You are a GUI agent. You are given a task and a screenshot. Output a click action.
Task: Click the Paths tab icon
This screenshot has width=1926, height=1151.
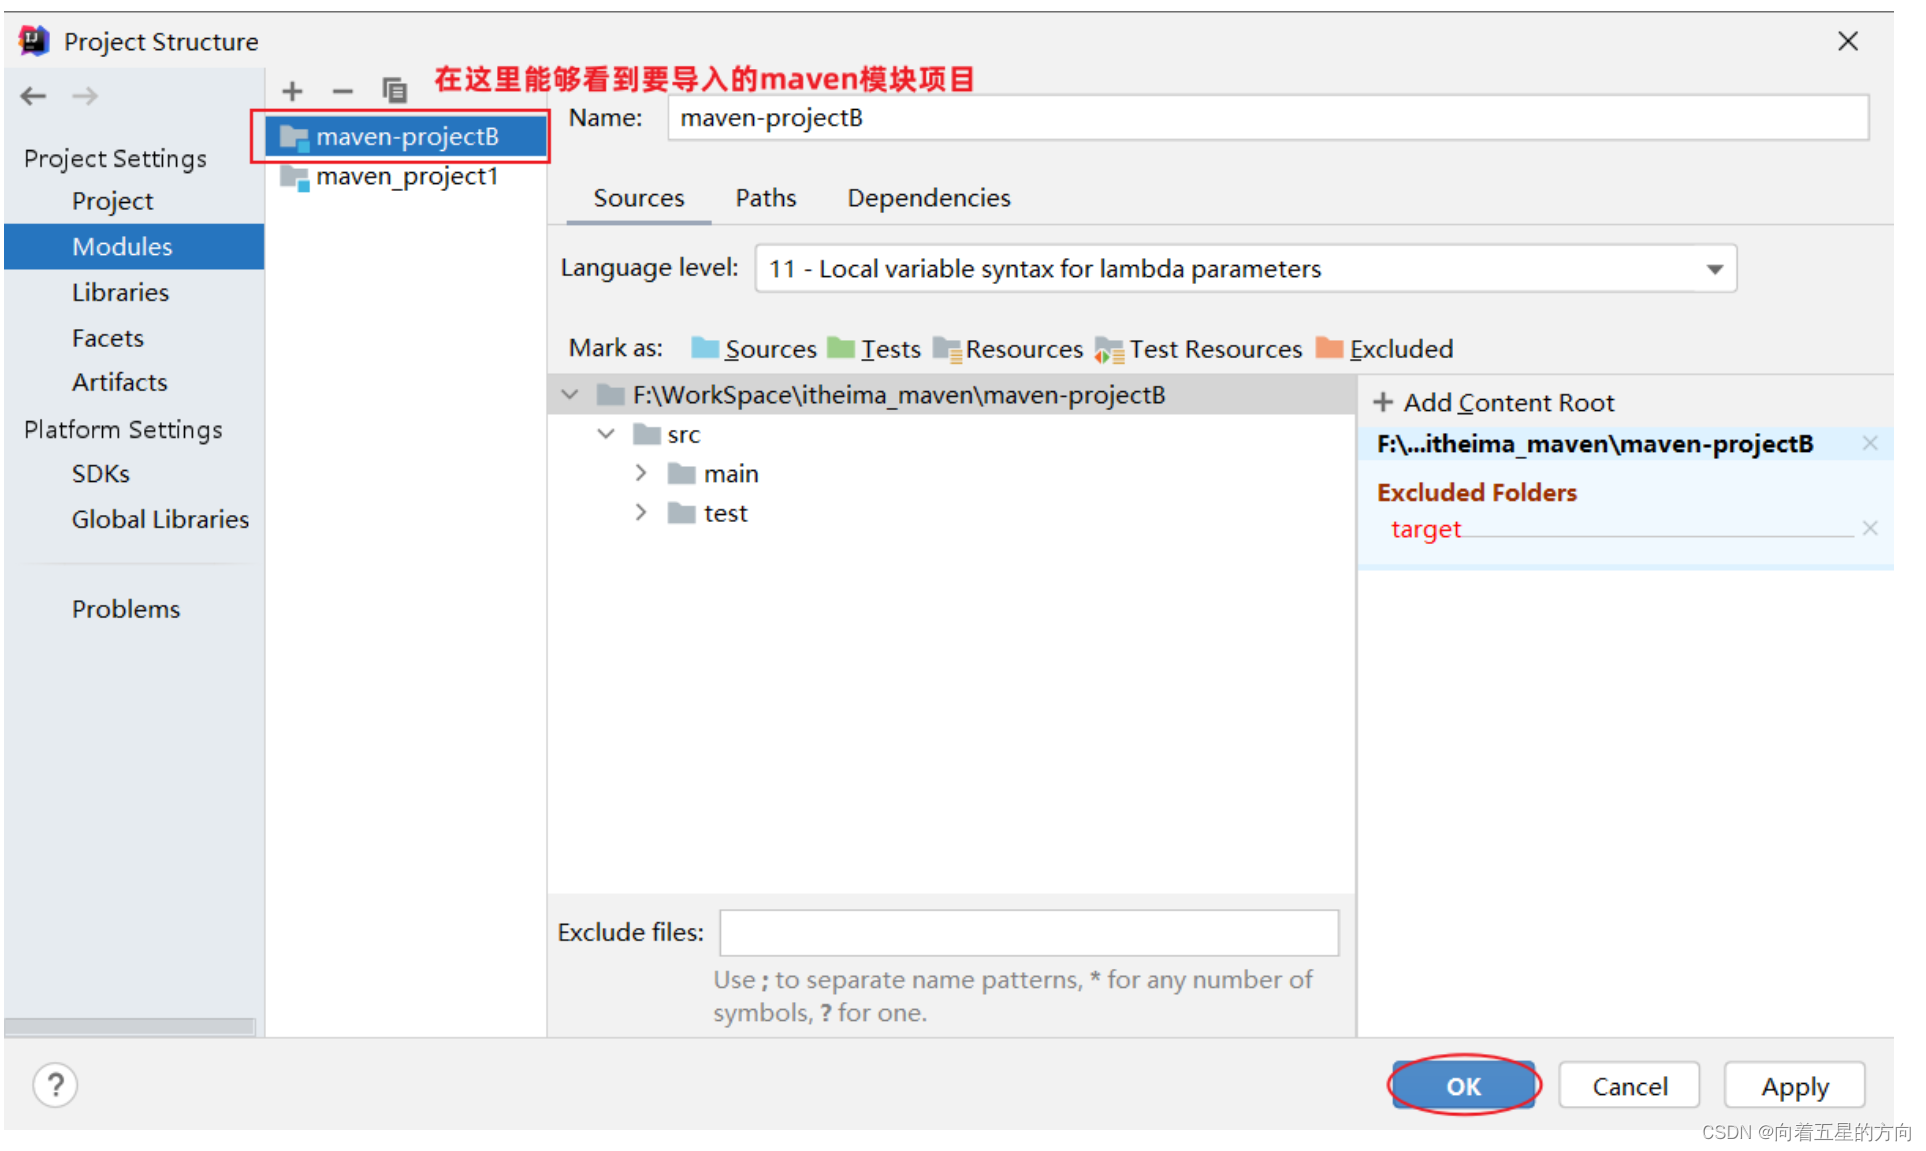764,196
